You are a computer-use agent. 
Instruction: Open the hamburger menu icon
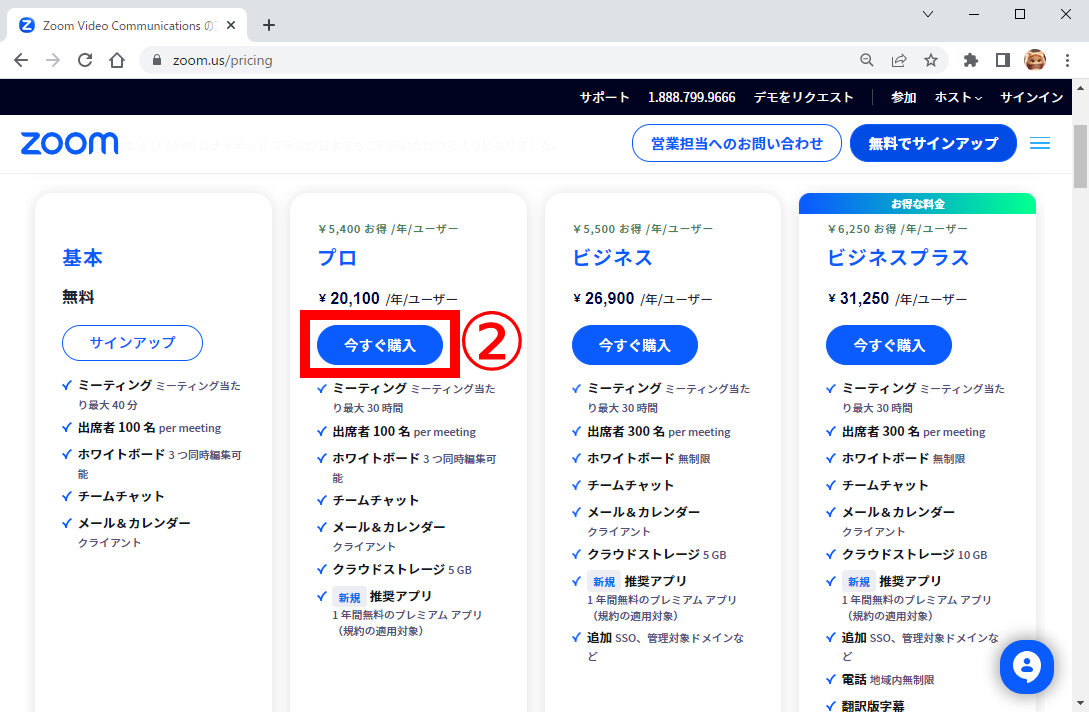1040,143
